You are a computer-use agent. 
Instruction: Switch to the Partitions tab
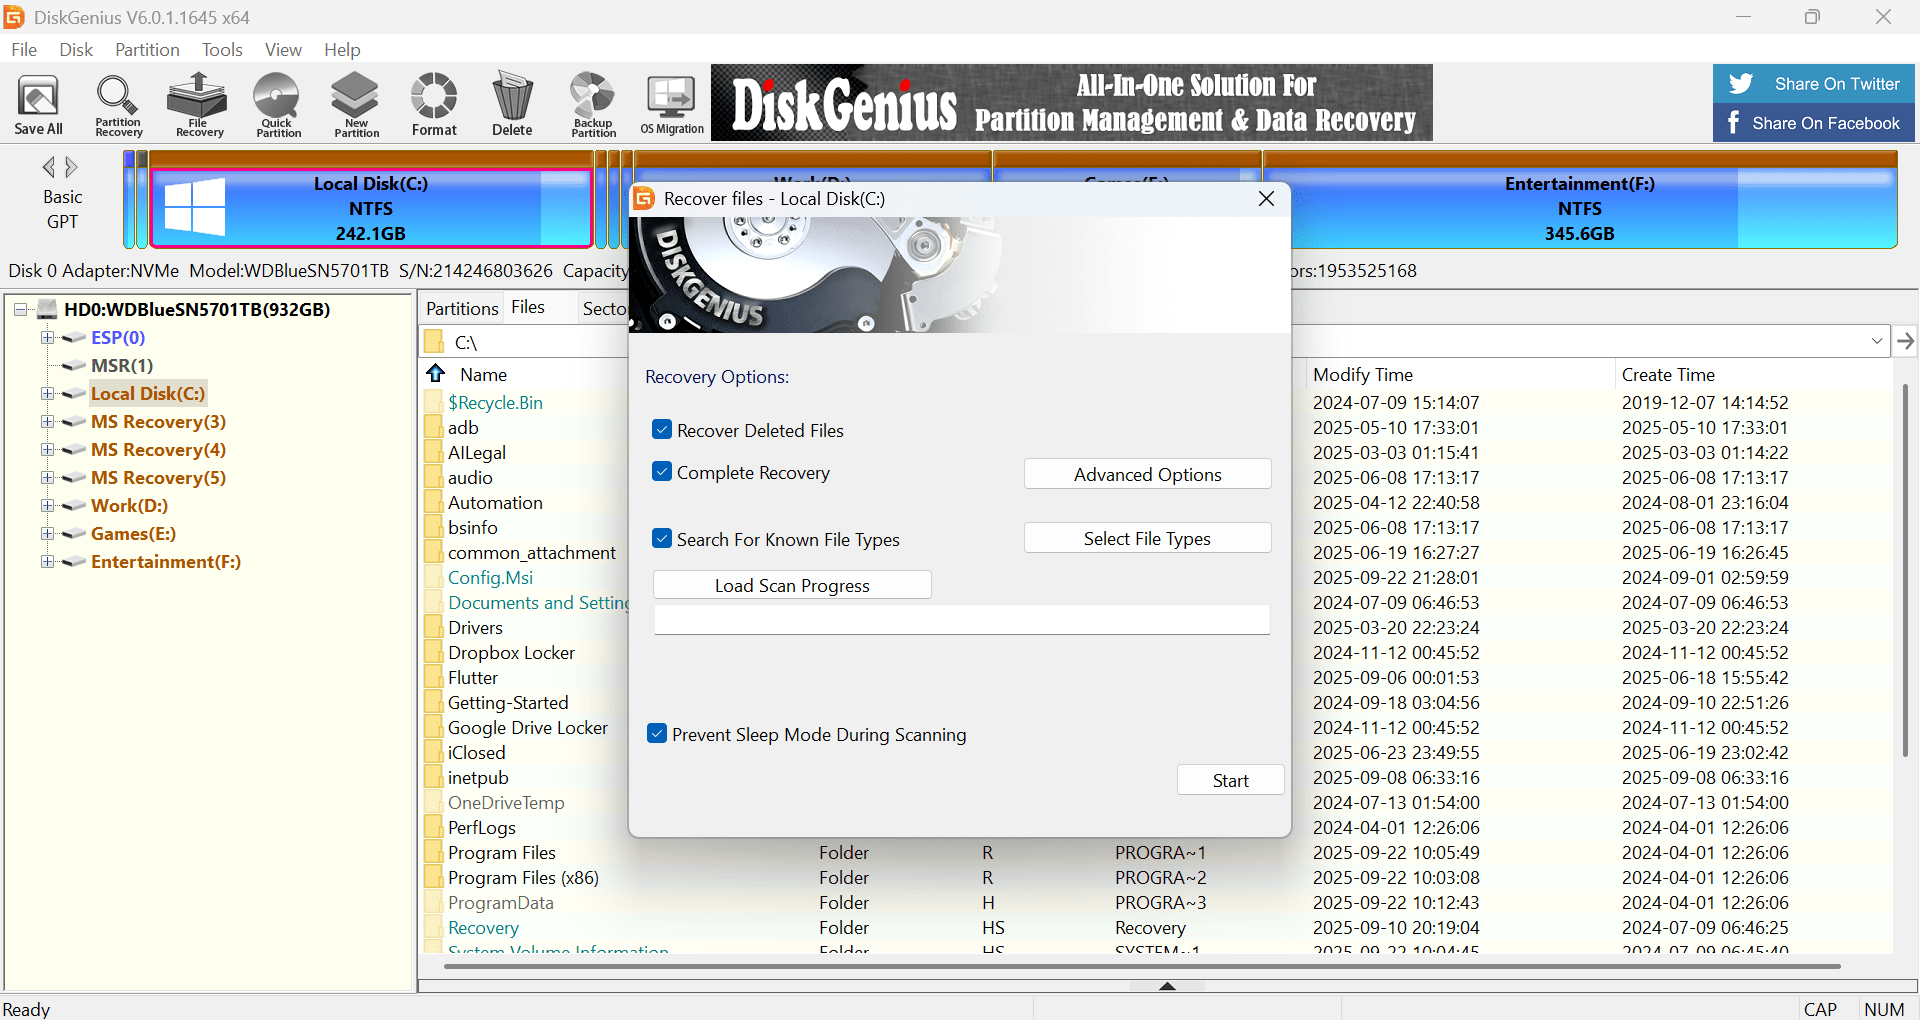click(461, 308)
